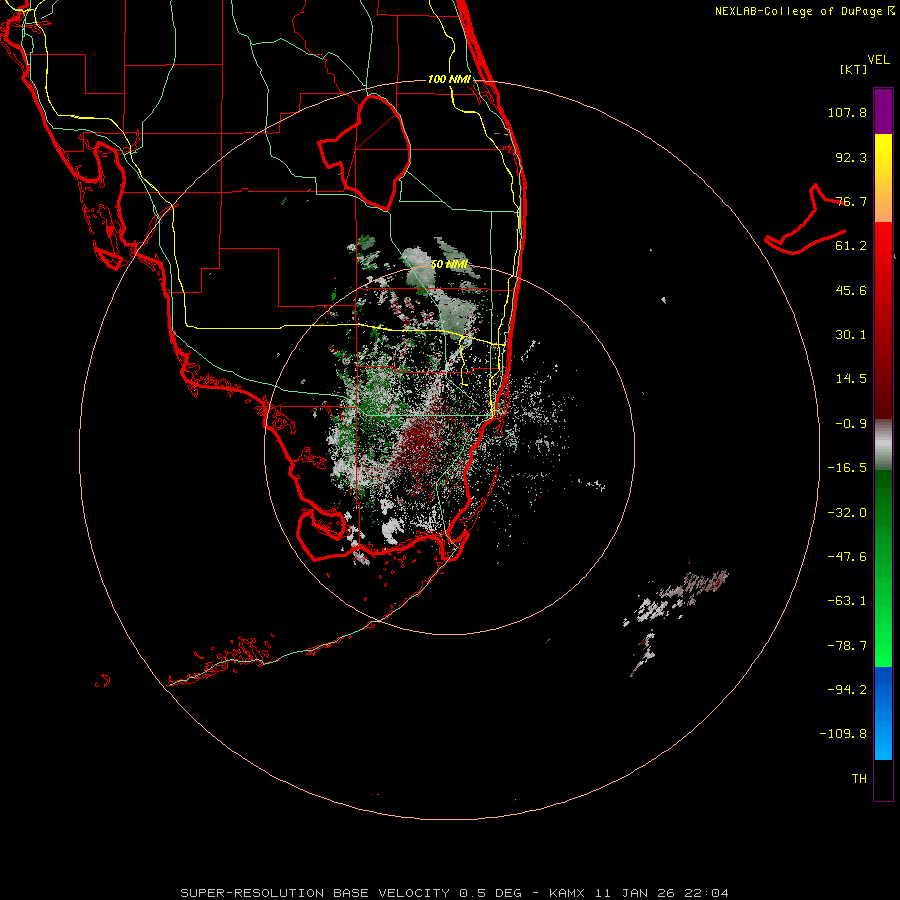Click the Lake Okeechobee outline on the map
Viewport: 900px width, 900px height.
click(365, 151)
